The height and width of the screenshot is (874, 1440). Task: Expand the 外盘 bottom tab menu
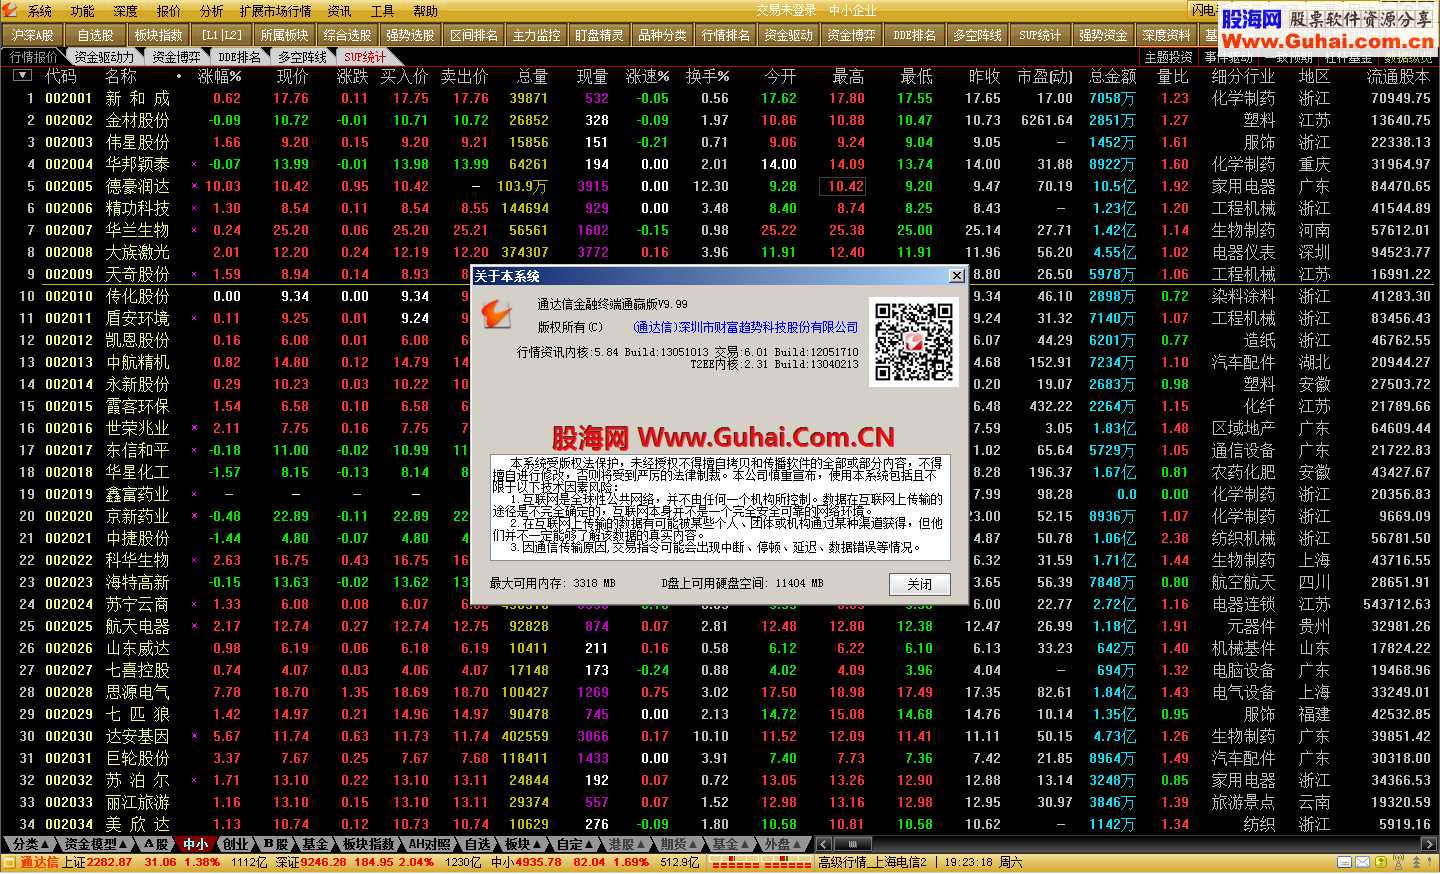pyautogui.click(x=783, y=844)
